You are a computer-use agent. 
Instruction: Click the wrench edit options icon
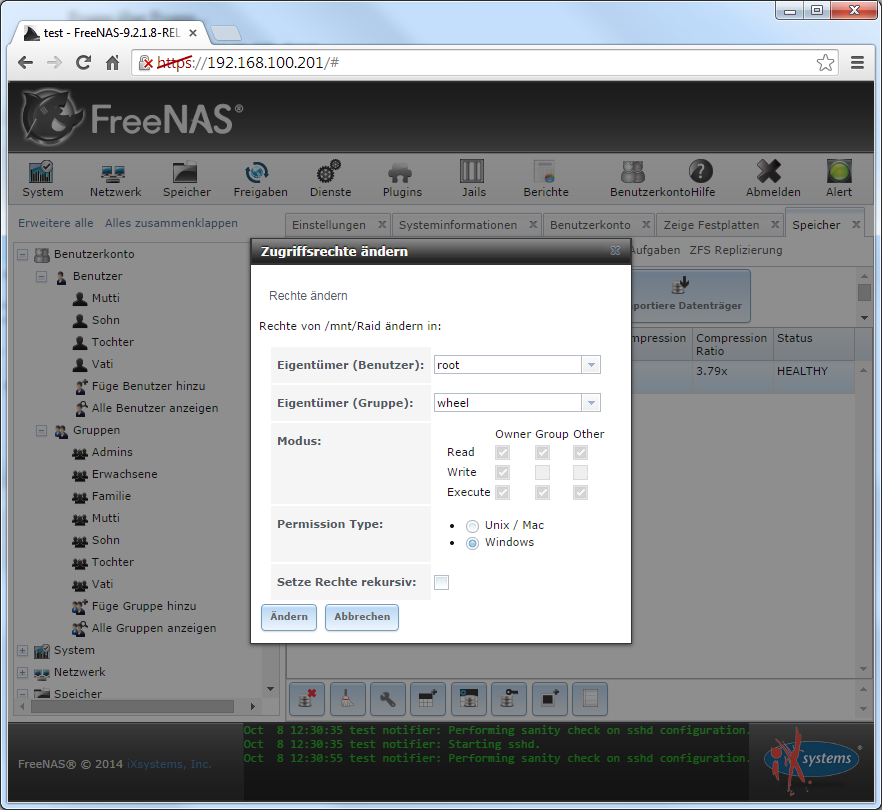tap(388, 699)
